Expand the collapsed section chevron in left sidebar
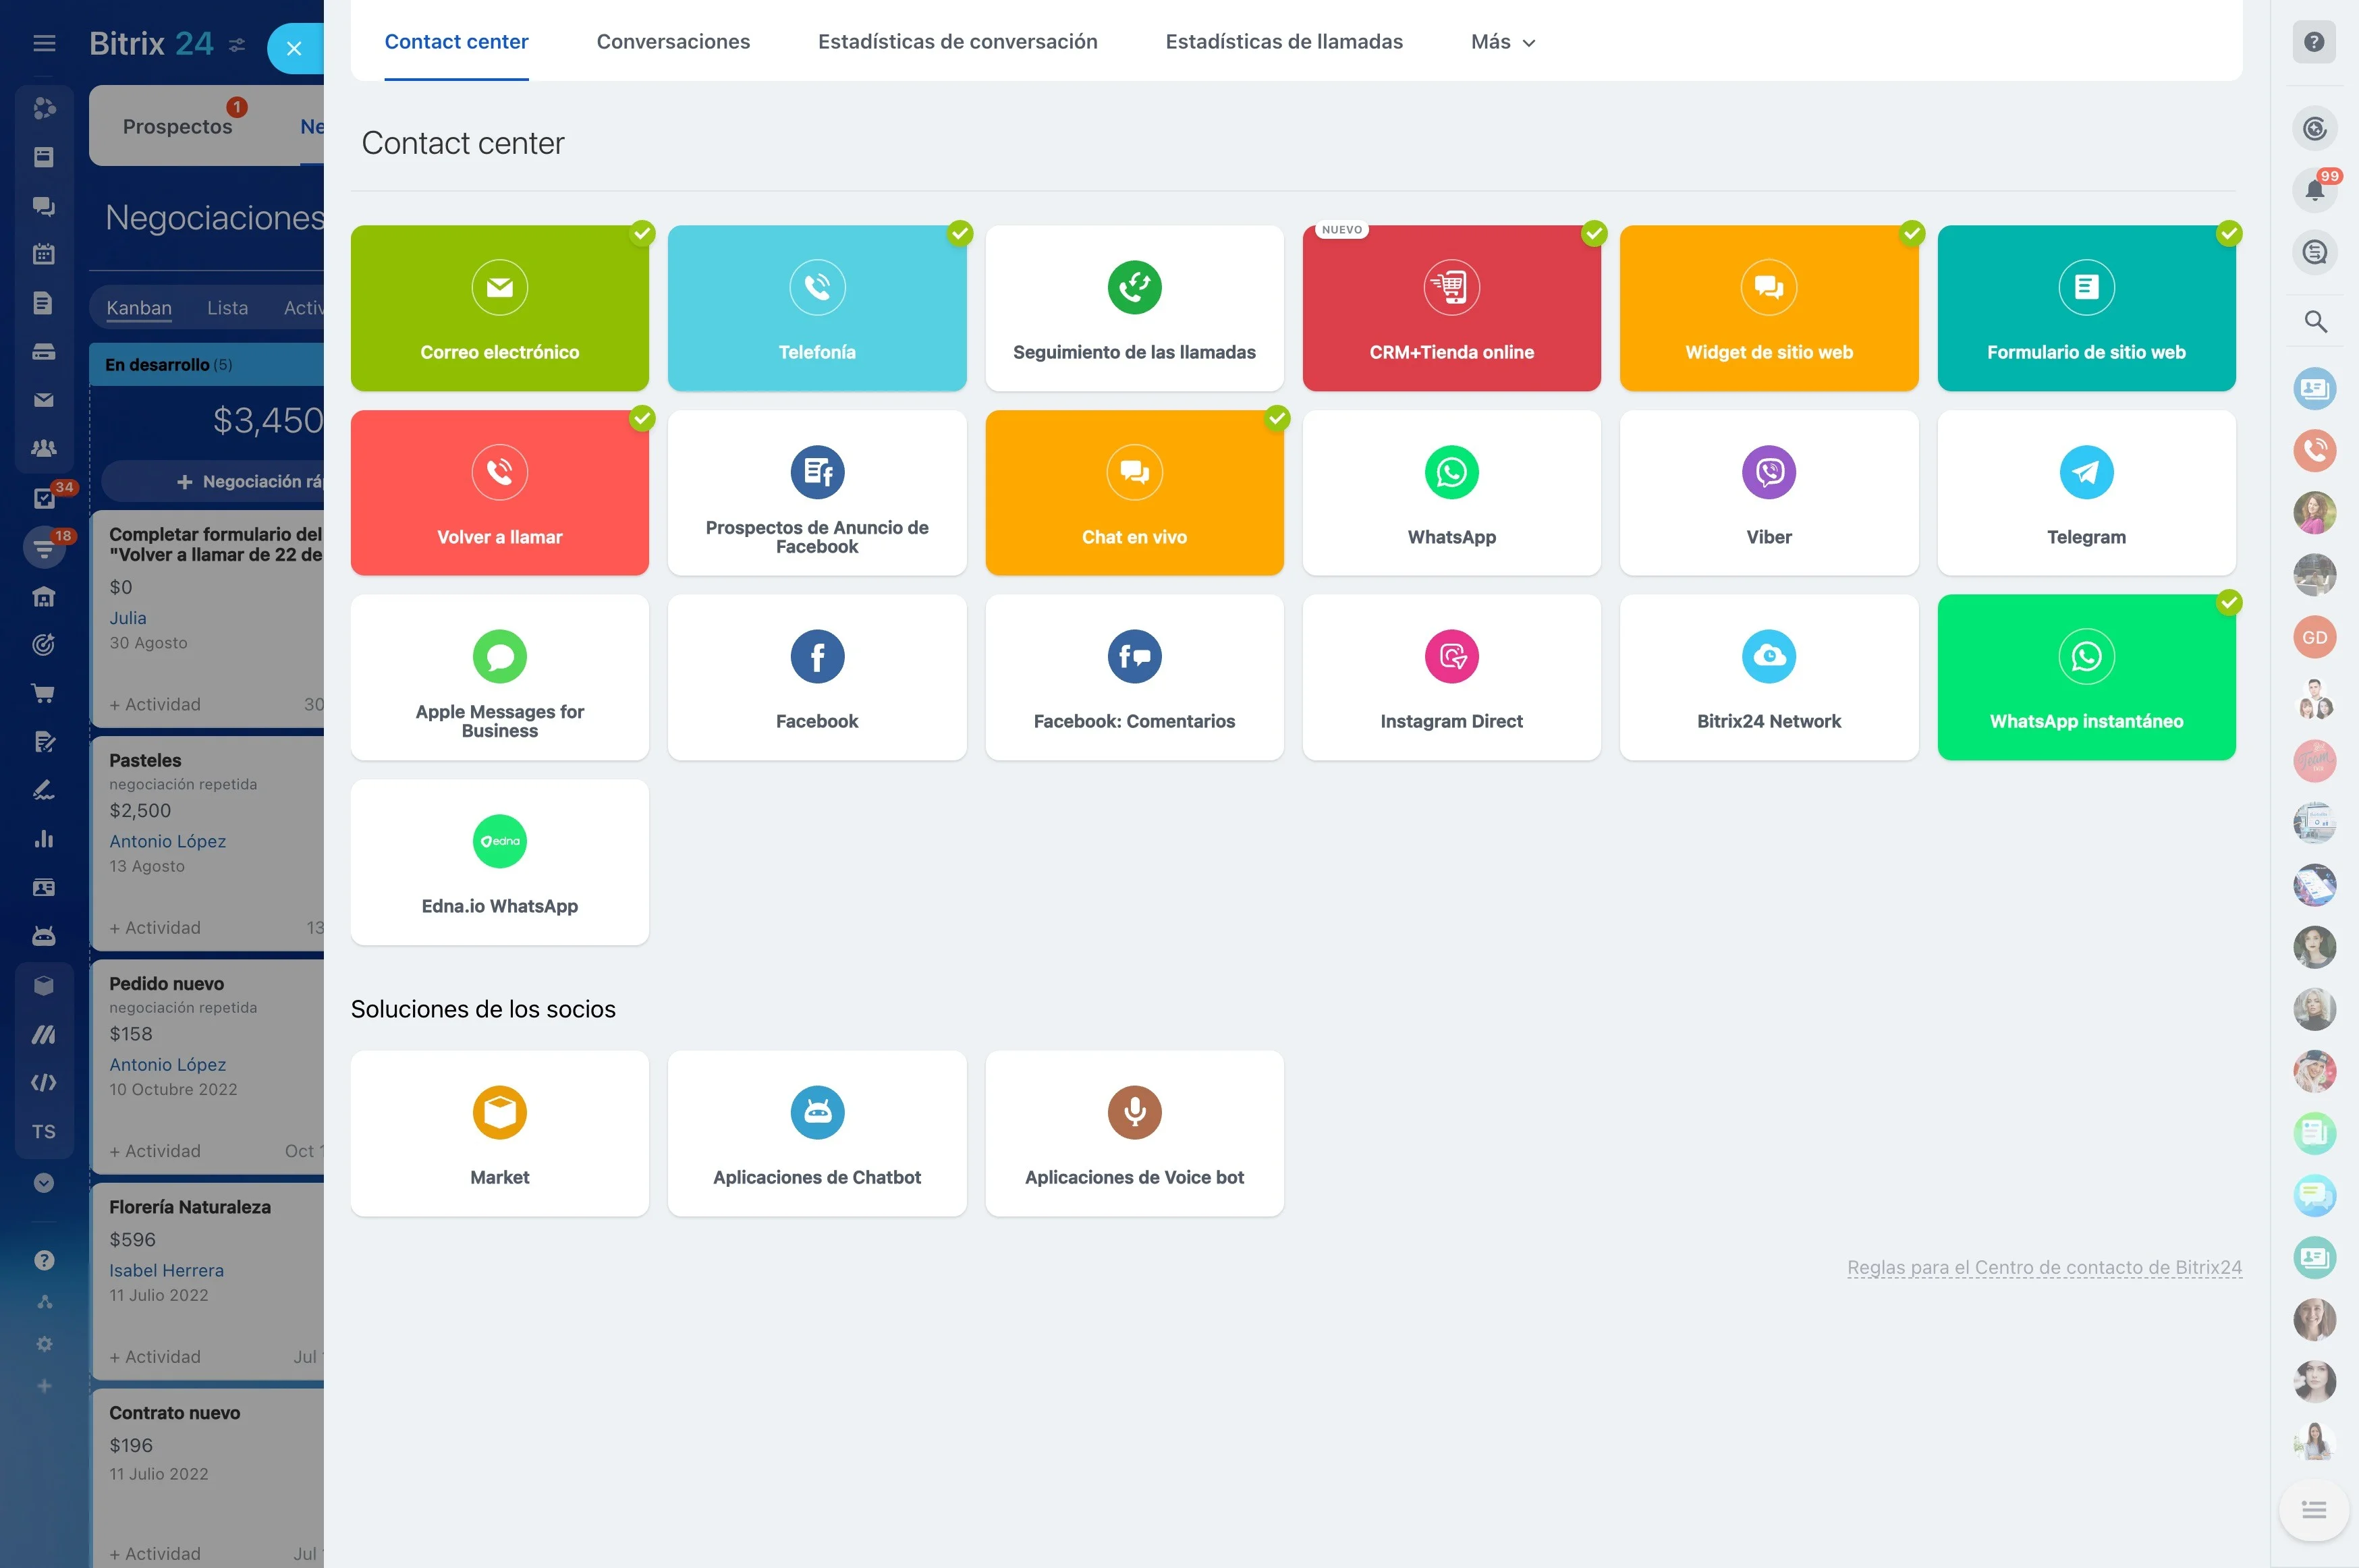2359x1568 pixels. [44, 1183]
